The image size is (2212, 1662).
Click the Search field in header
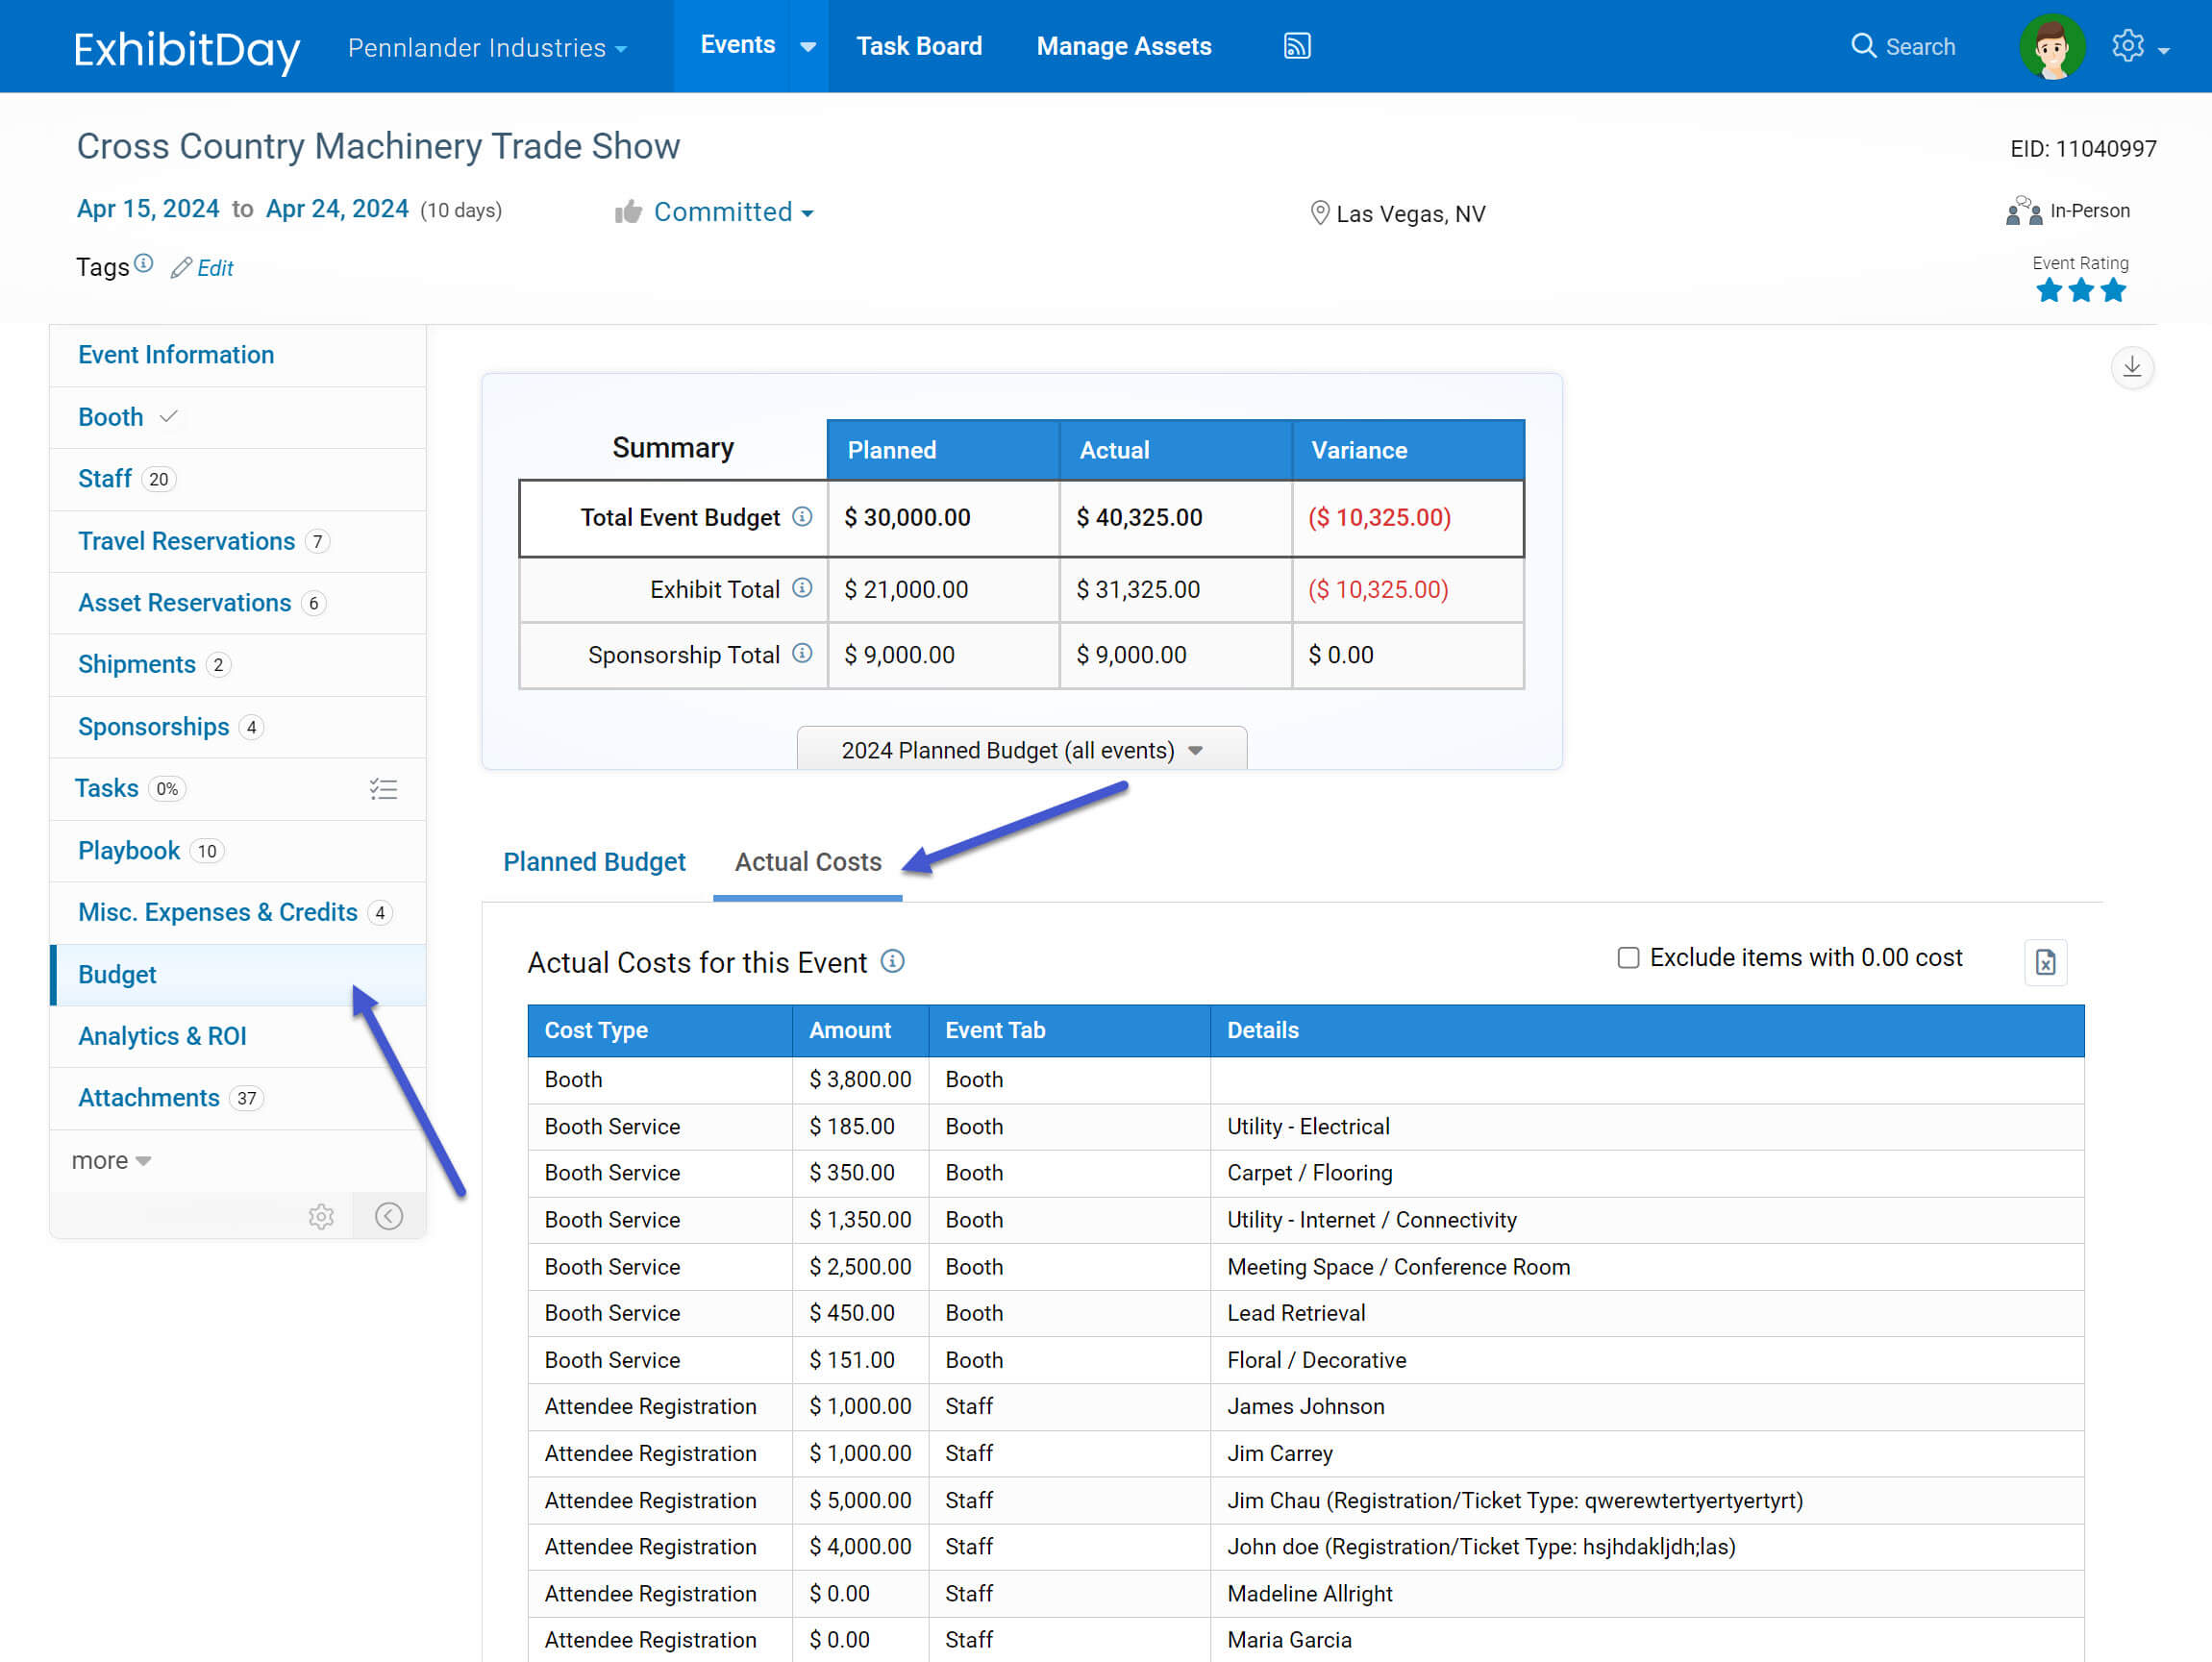pos(1903,46)
